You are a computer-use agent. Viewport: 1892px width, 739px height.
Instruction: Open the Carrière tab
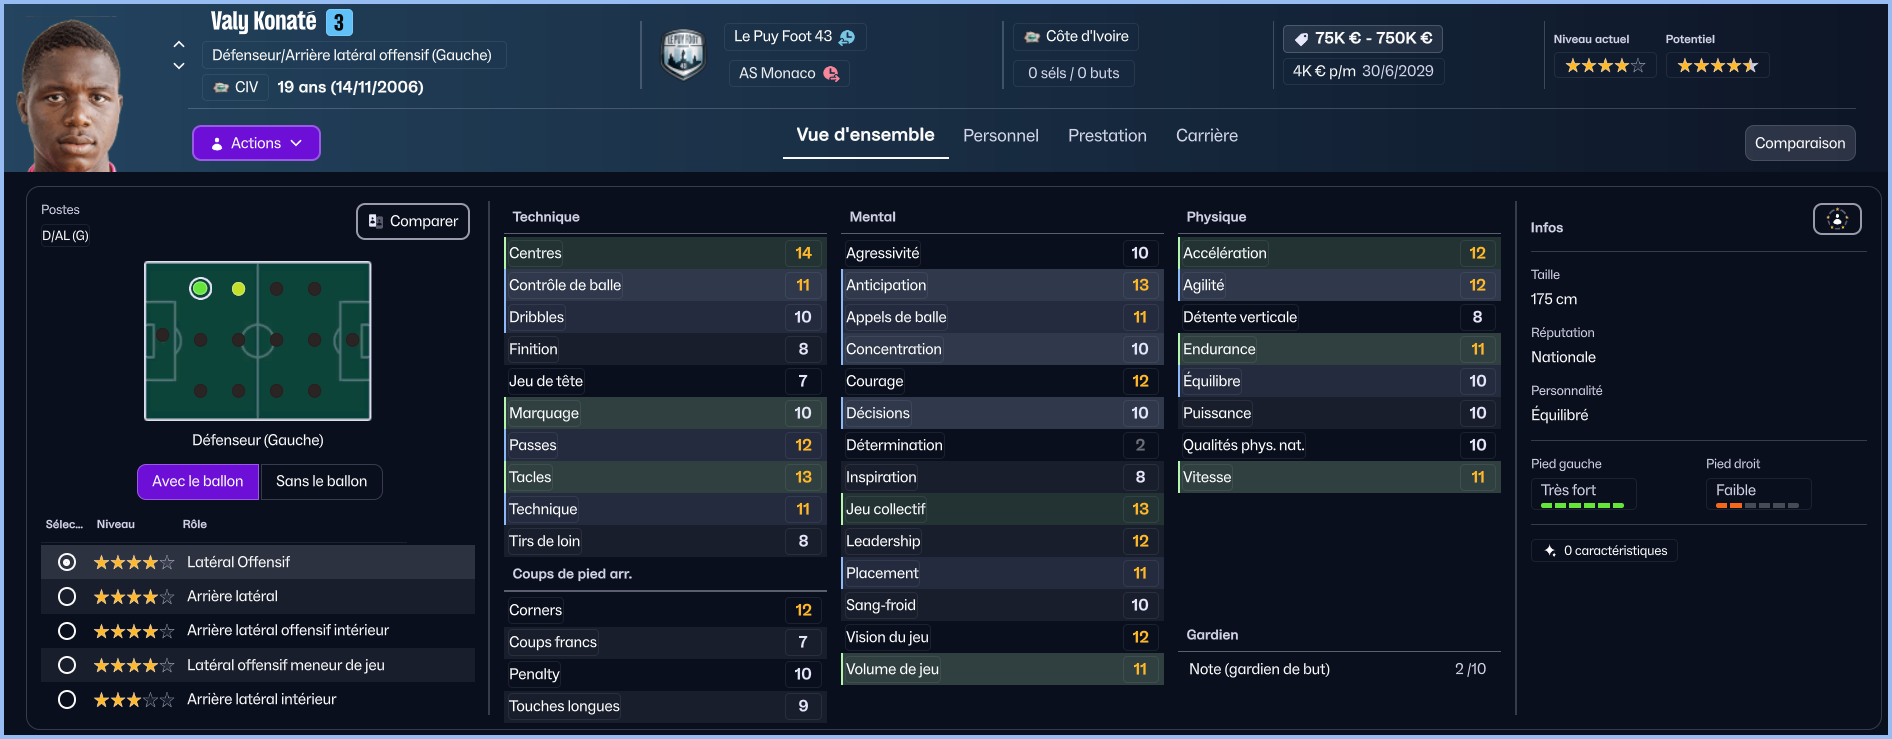(1206, 136)
